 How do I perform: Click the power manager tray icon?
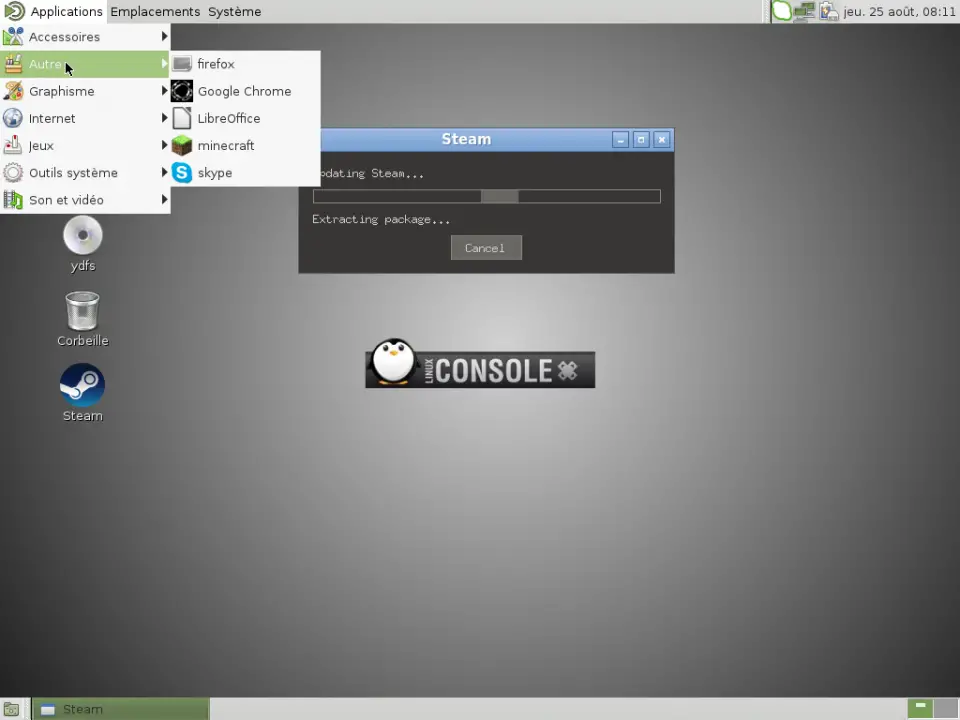click(x=828, y=11)
